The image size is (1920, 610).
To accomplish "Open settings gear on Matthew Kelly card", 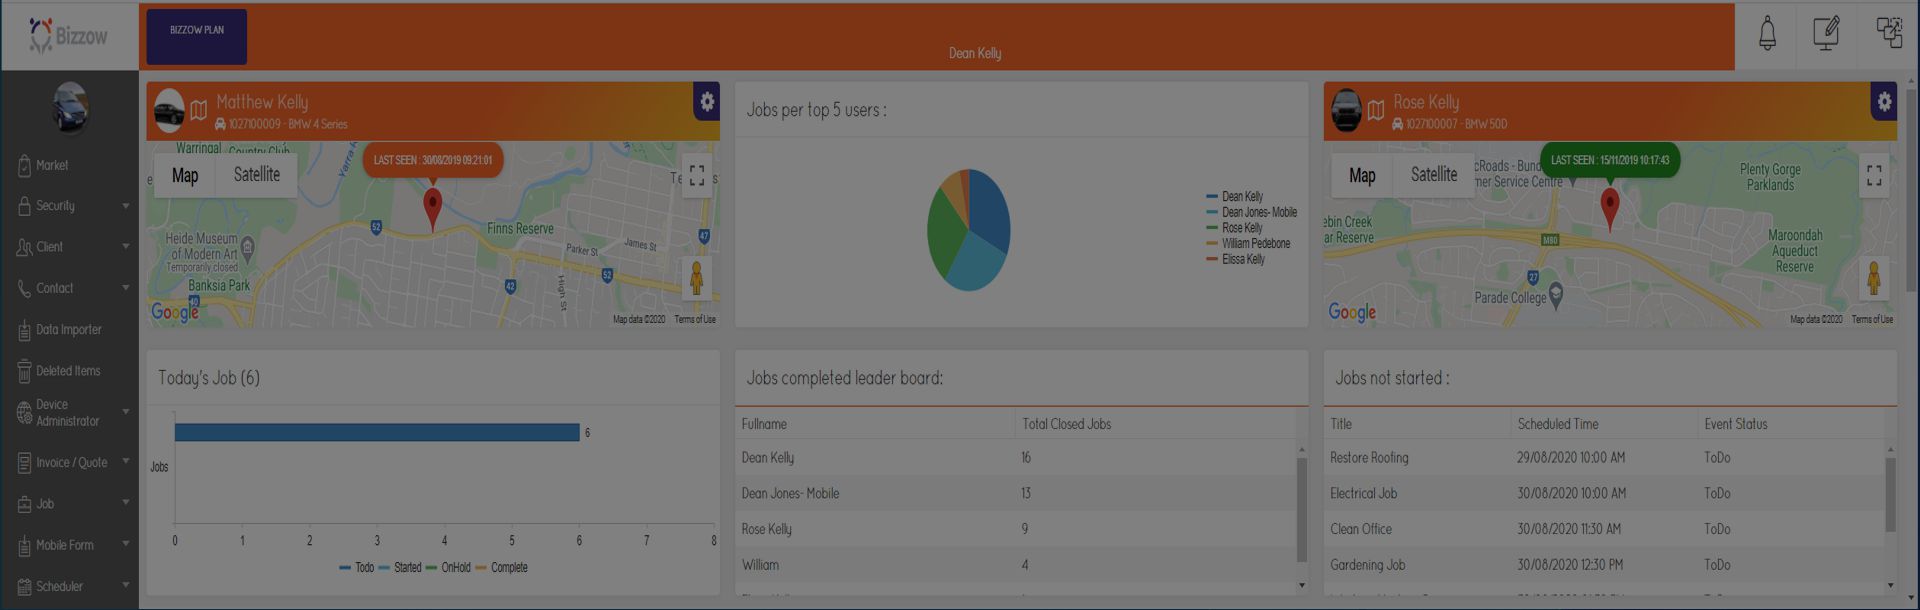I will [707, 101].
